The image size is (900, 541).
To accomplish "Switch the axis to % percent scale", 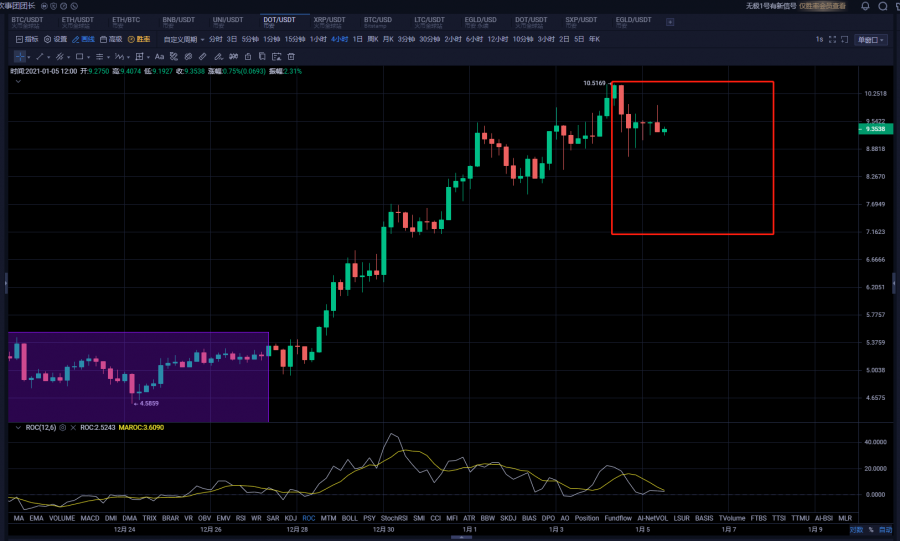I will click(x=870, y=529).
